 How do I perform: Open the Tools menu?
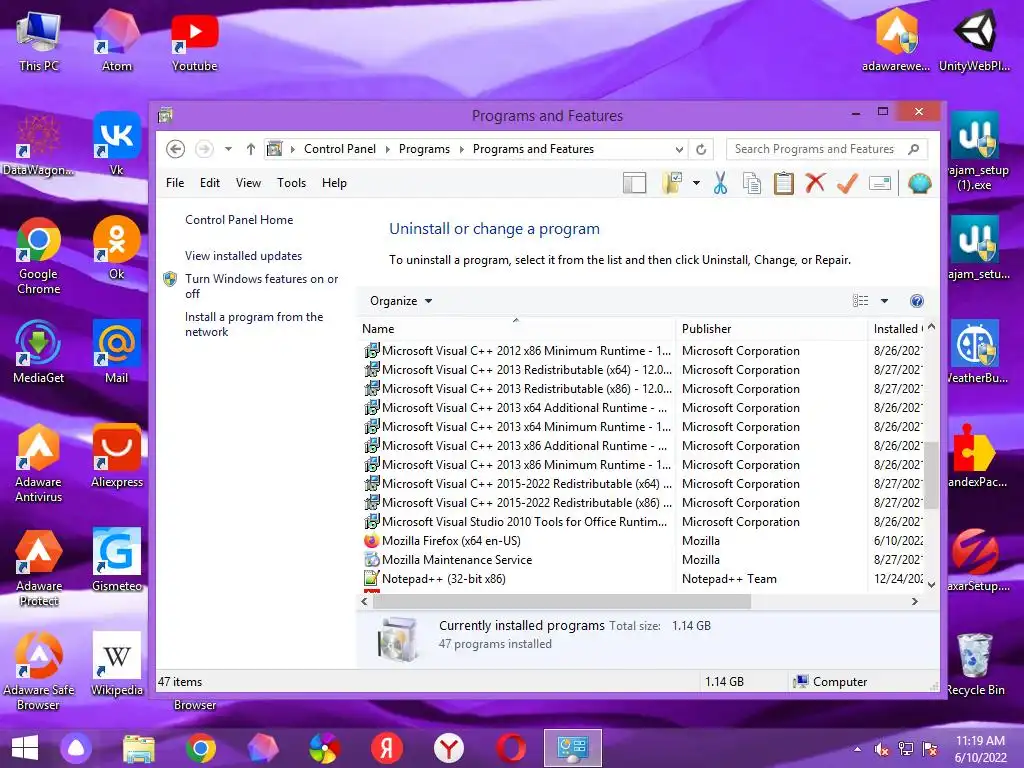291,183
